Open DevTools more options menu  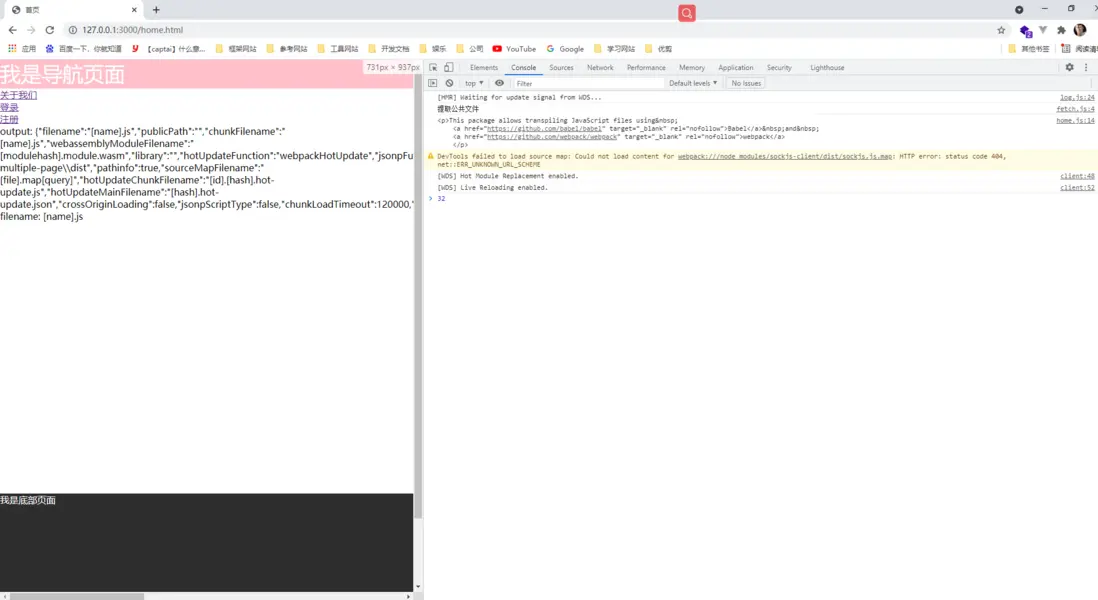tap(1086, 68)
